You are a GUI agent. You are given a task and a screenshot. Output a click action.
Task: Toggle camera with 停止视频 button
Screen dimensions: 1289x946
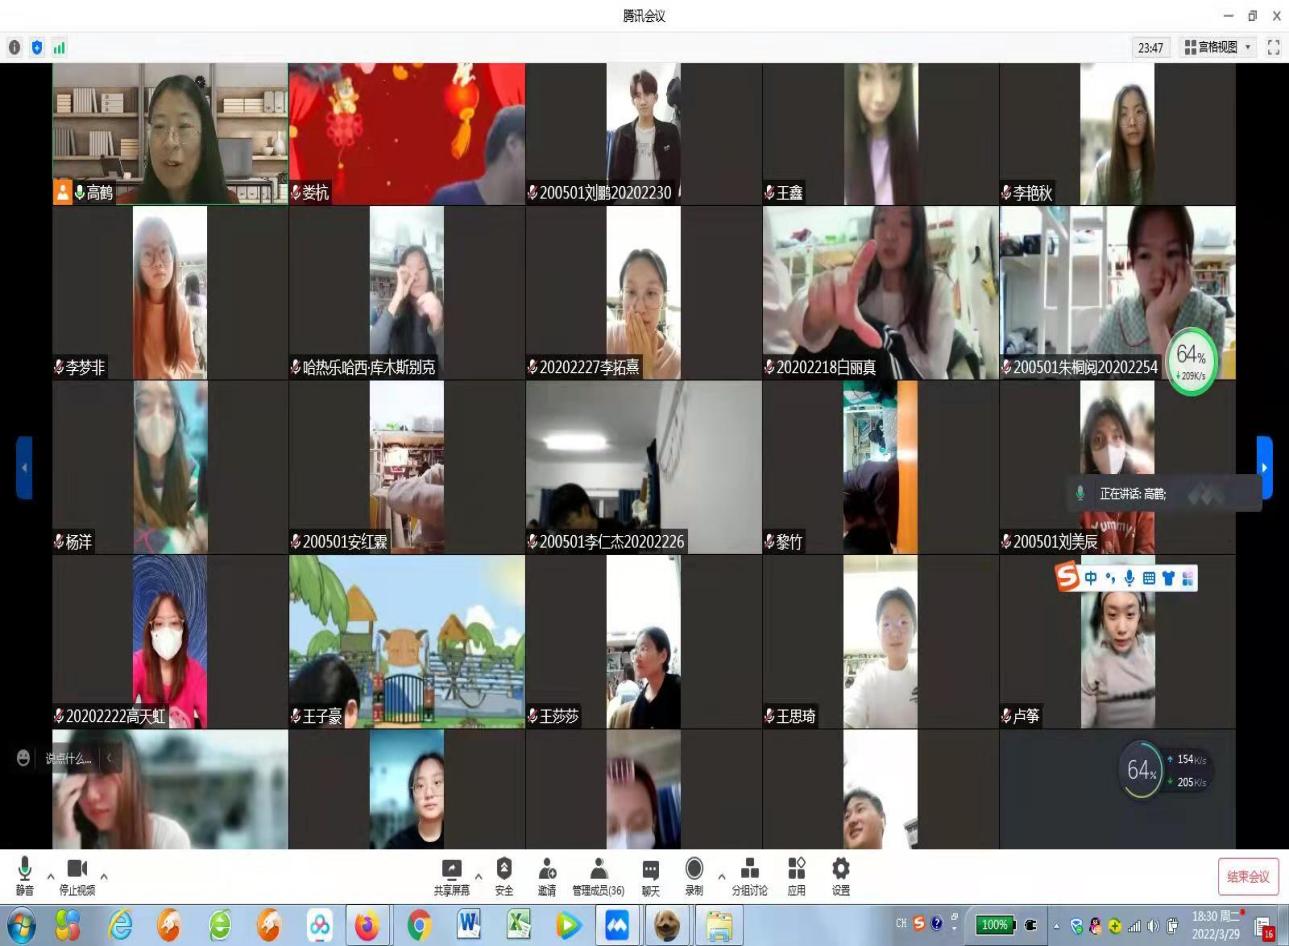pos(77,875)
